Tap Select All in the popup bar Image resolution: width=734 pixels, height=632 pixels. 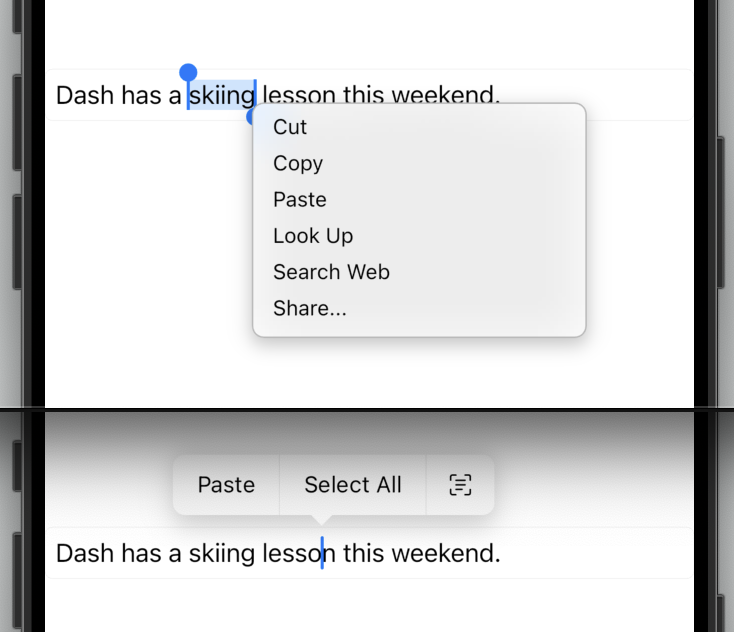point(353,485)
